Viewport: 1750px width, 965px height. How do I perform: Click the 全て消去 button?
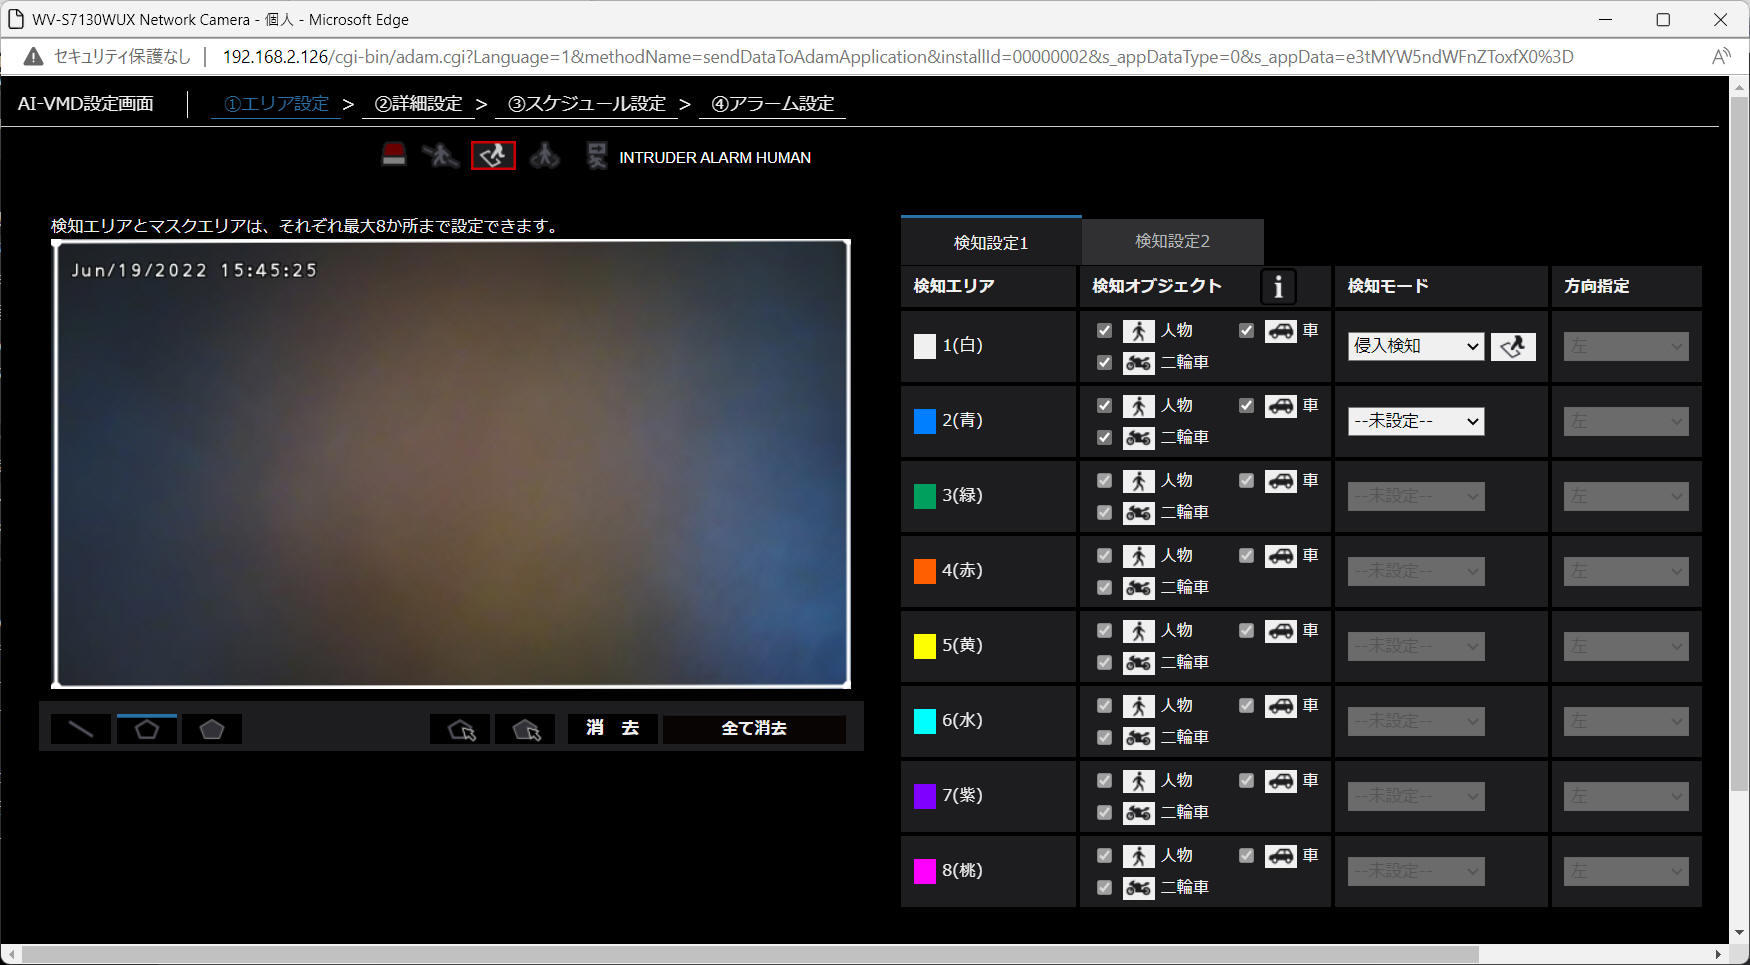(x=754, y=729)
